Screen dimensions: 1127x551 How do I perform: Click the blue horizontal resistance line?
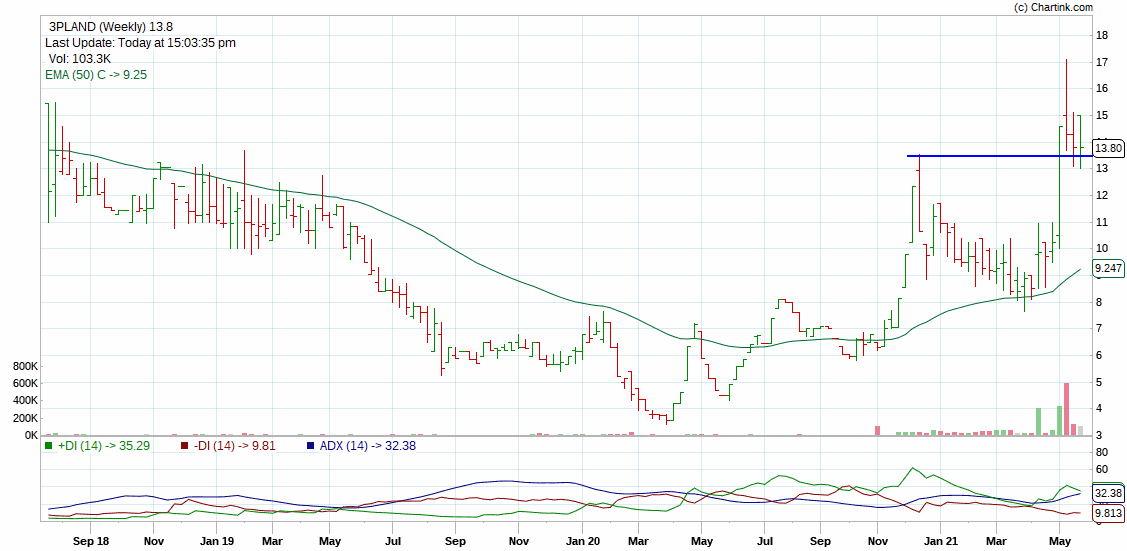click(999, 155)
